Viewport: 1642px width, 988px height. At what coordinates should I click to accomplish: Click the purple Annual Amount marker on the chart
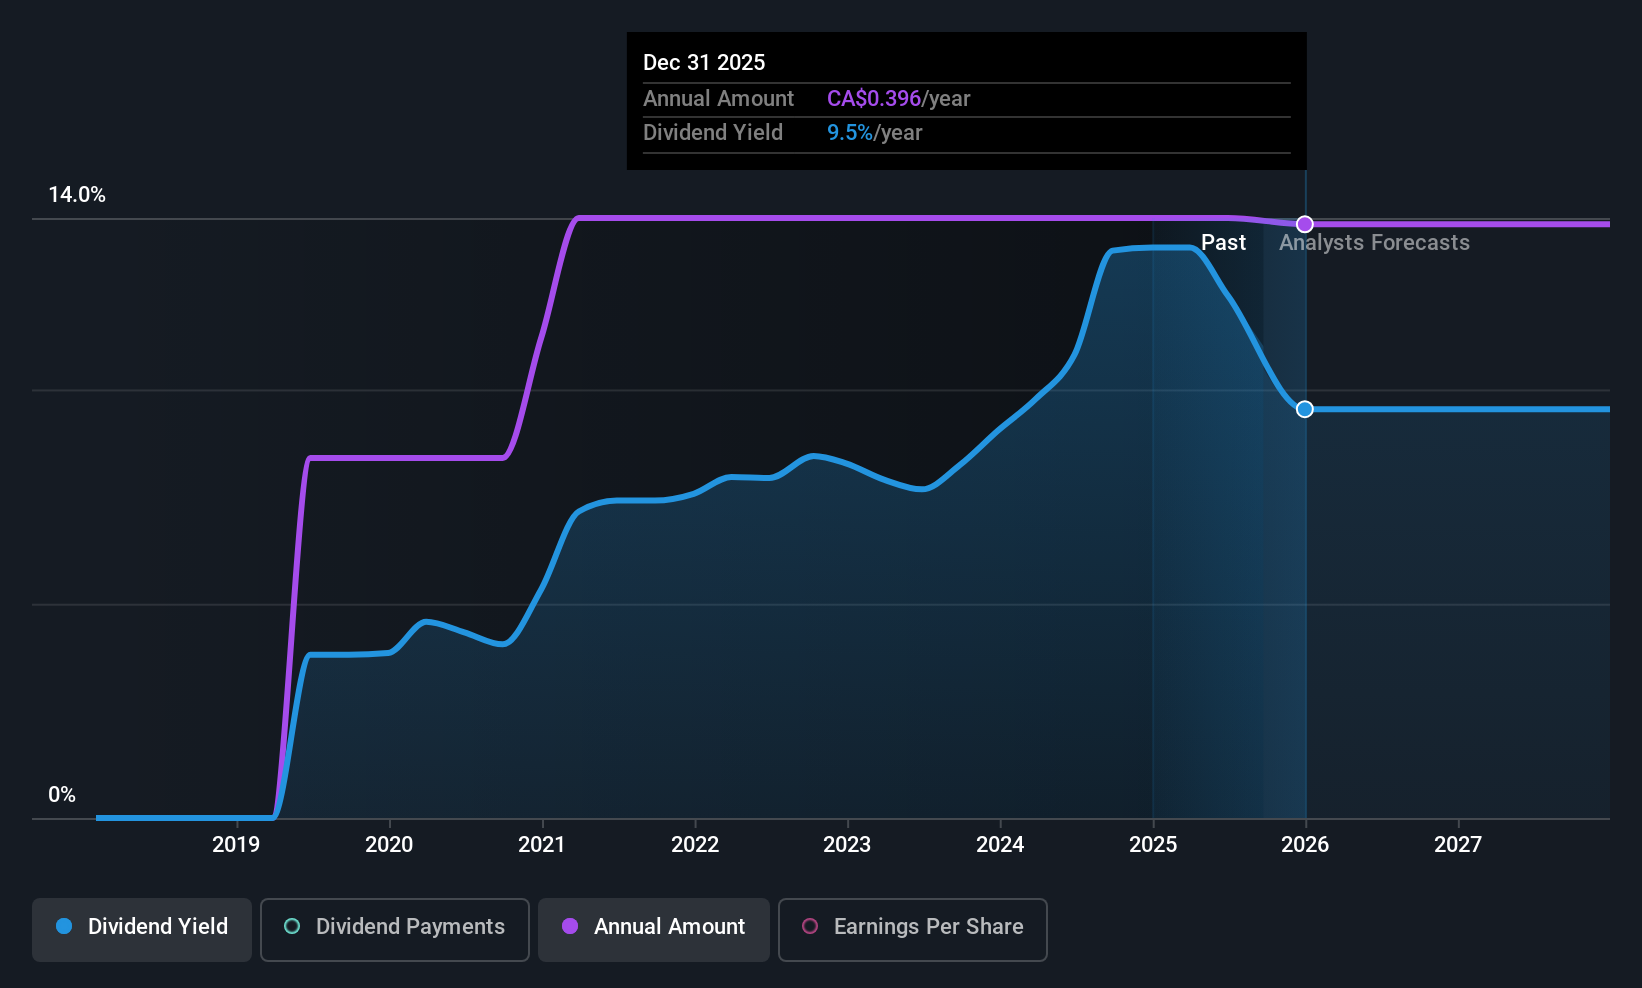pyautogui.click(x=1304, y=224)
